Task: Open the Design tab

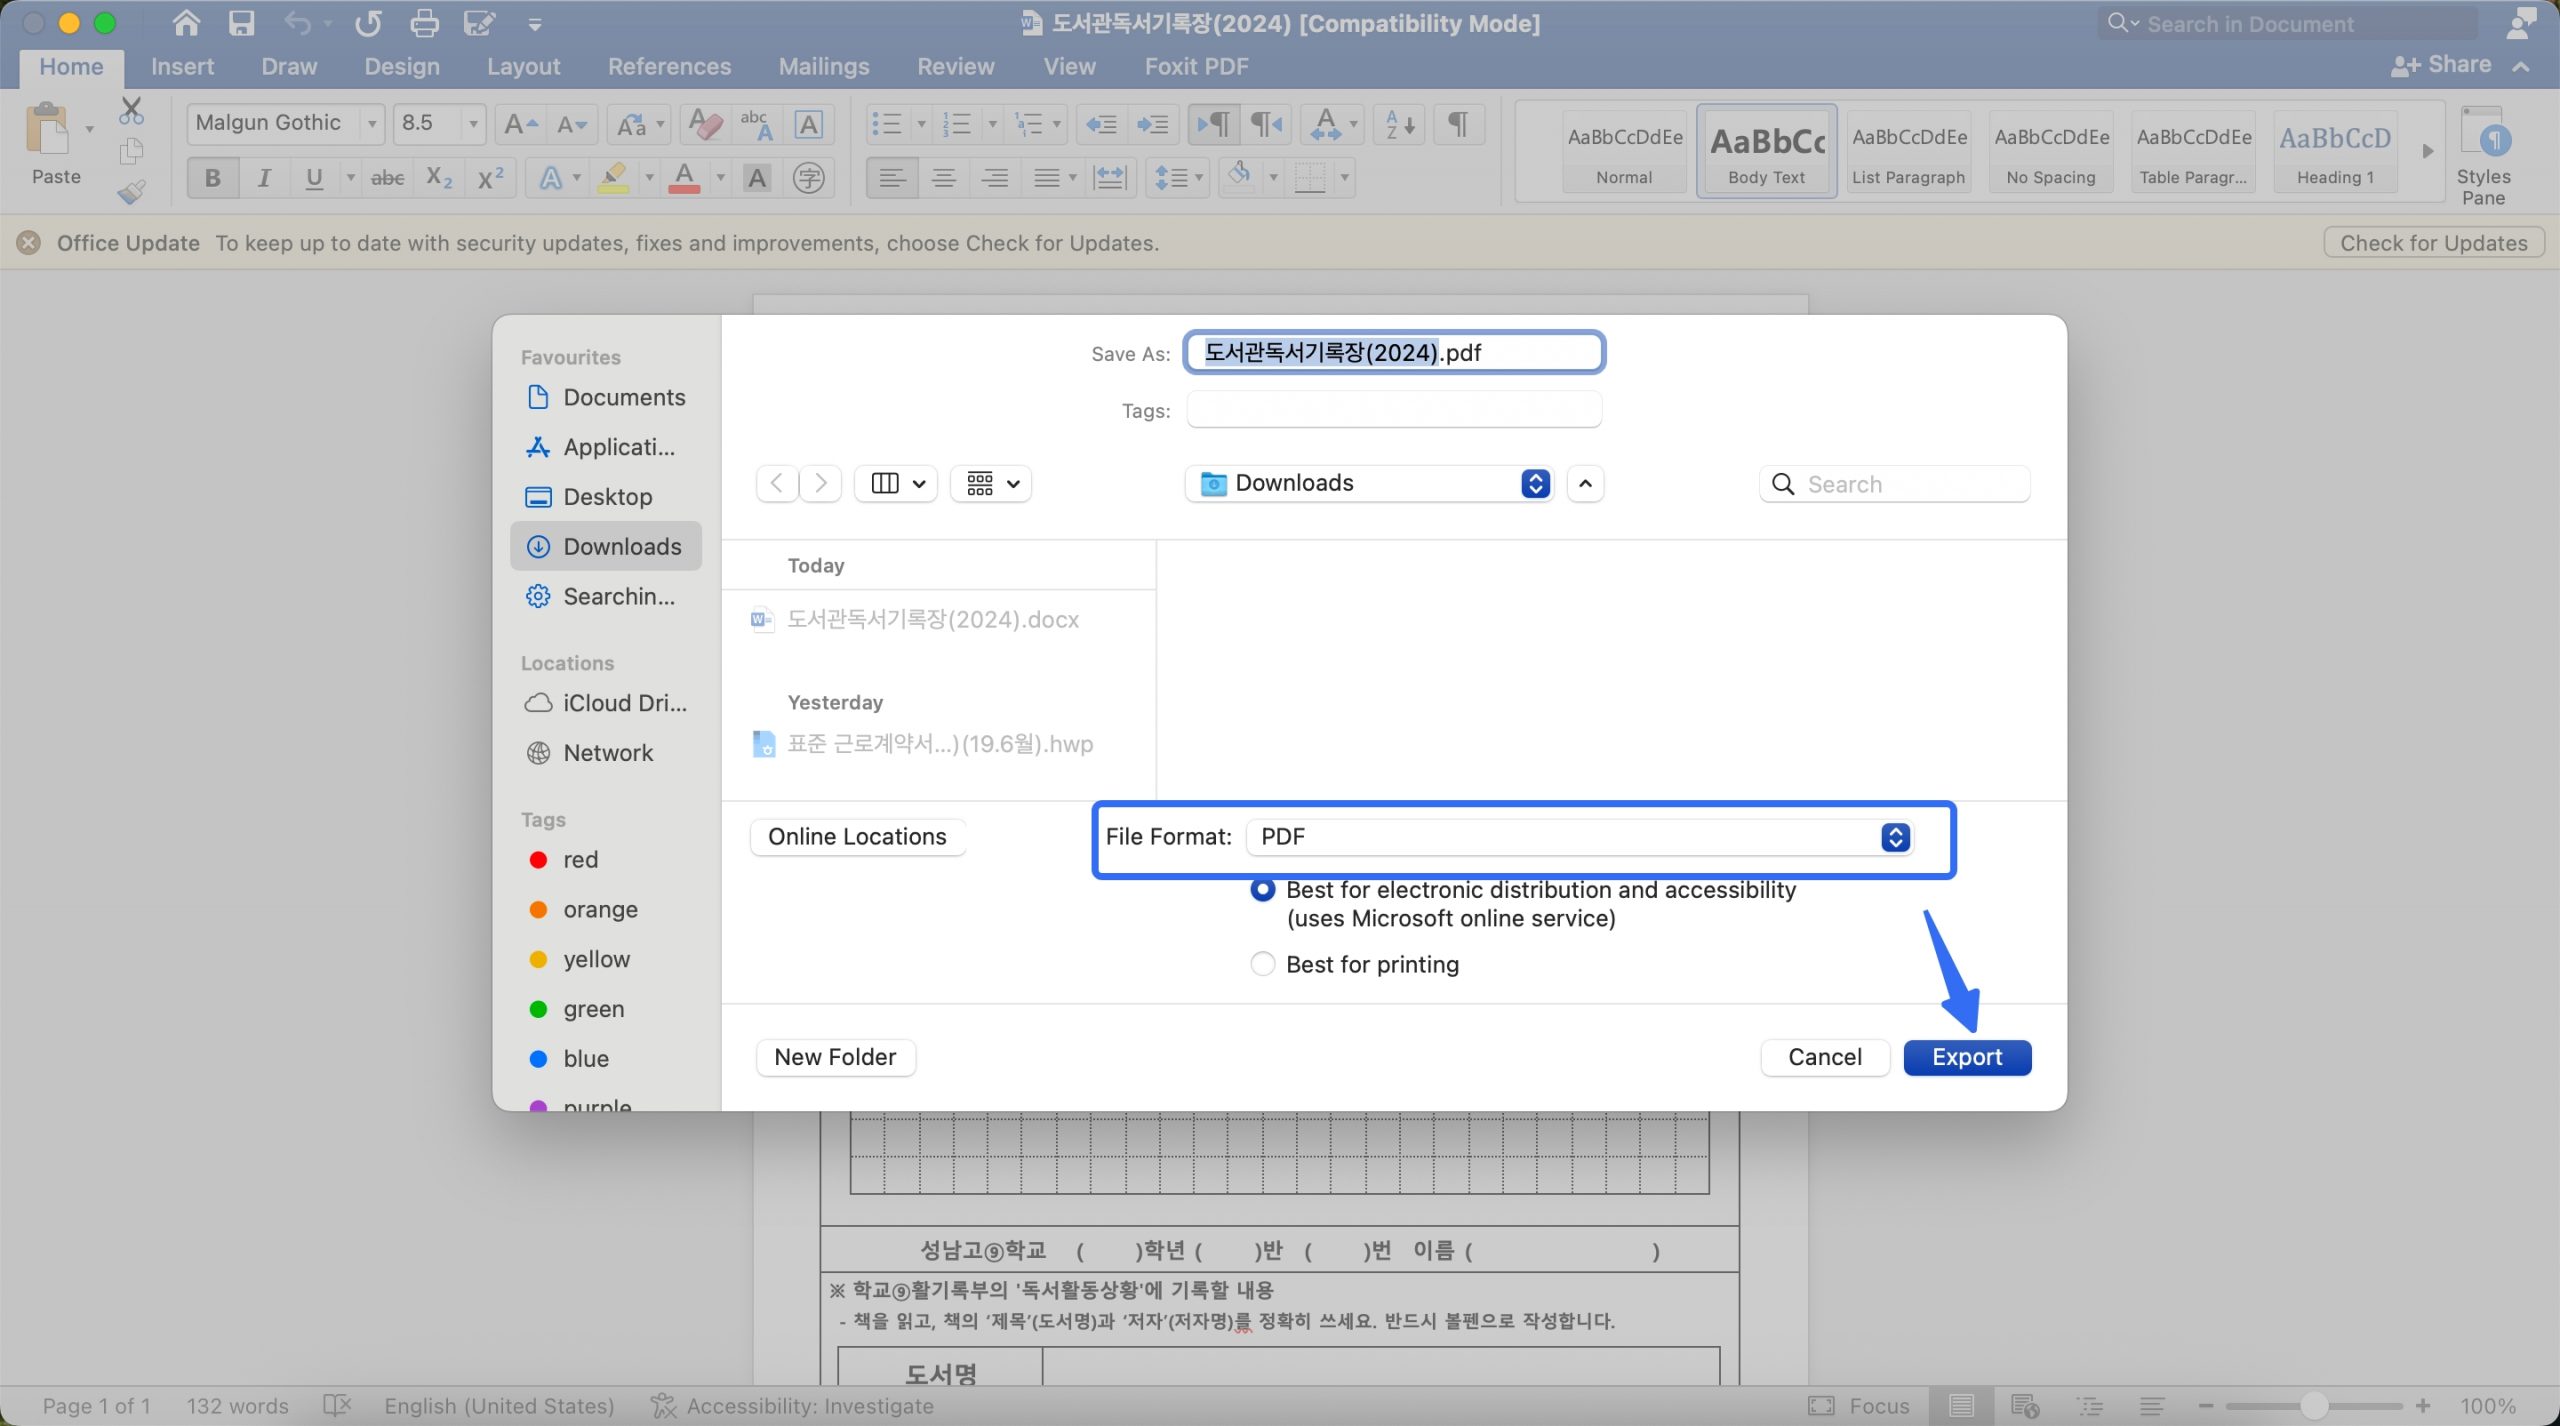Action: pyautogui.click(x=401, y=67)
